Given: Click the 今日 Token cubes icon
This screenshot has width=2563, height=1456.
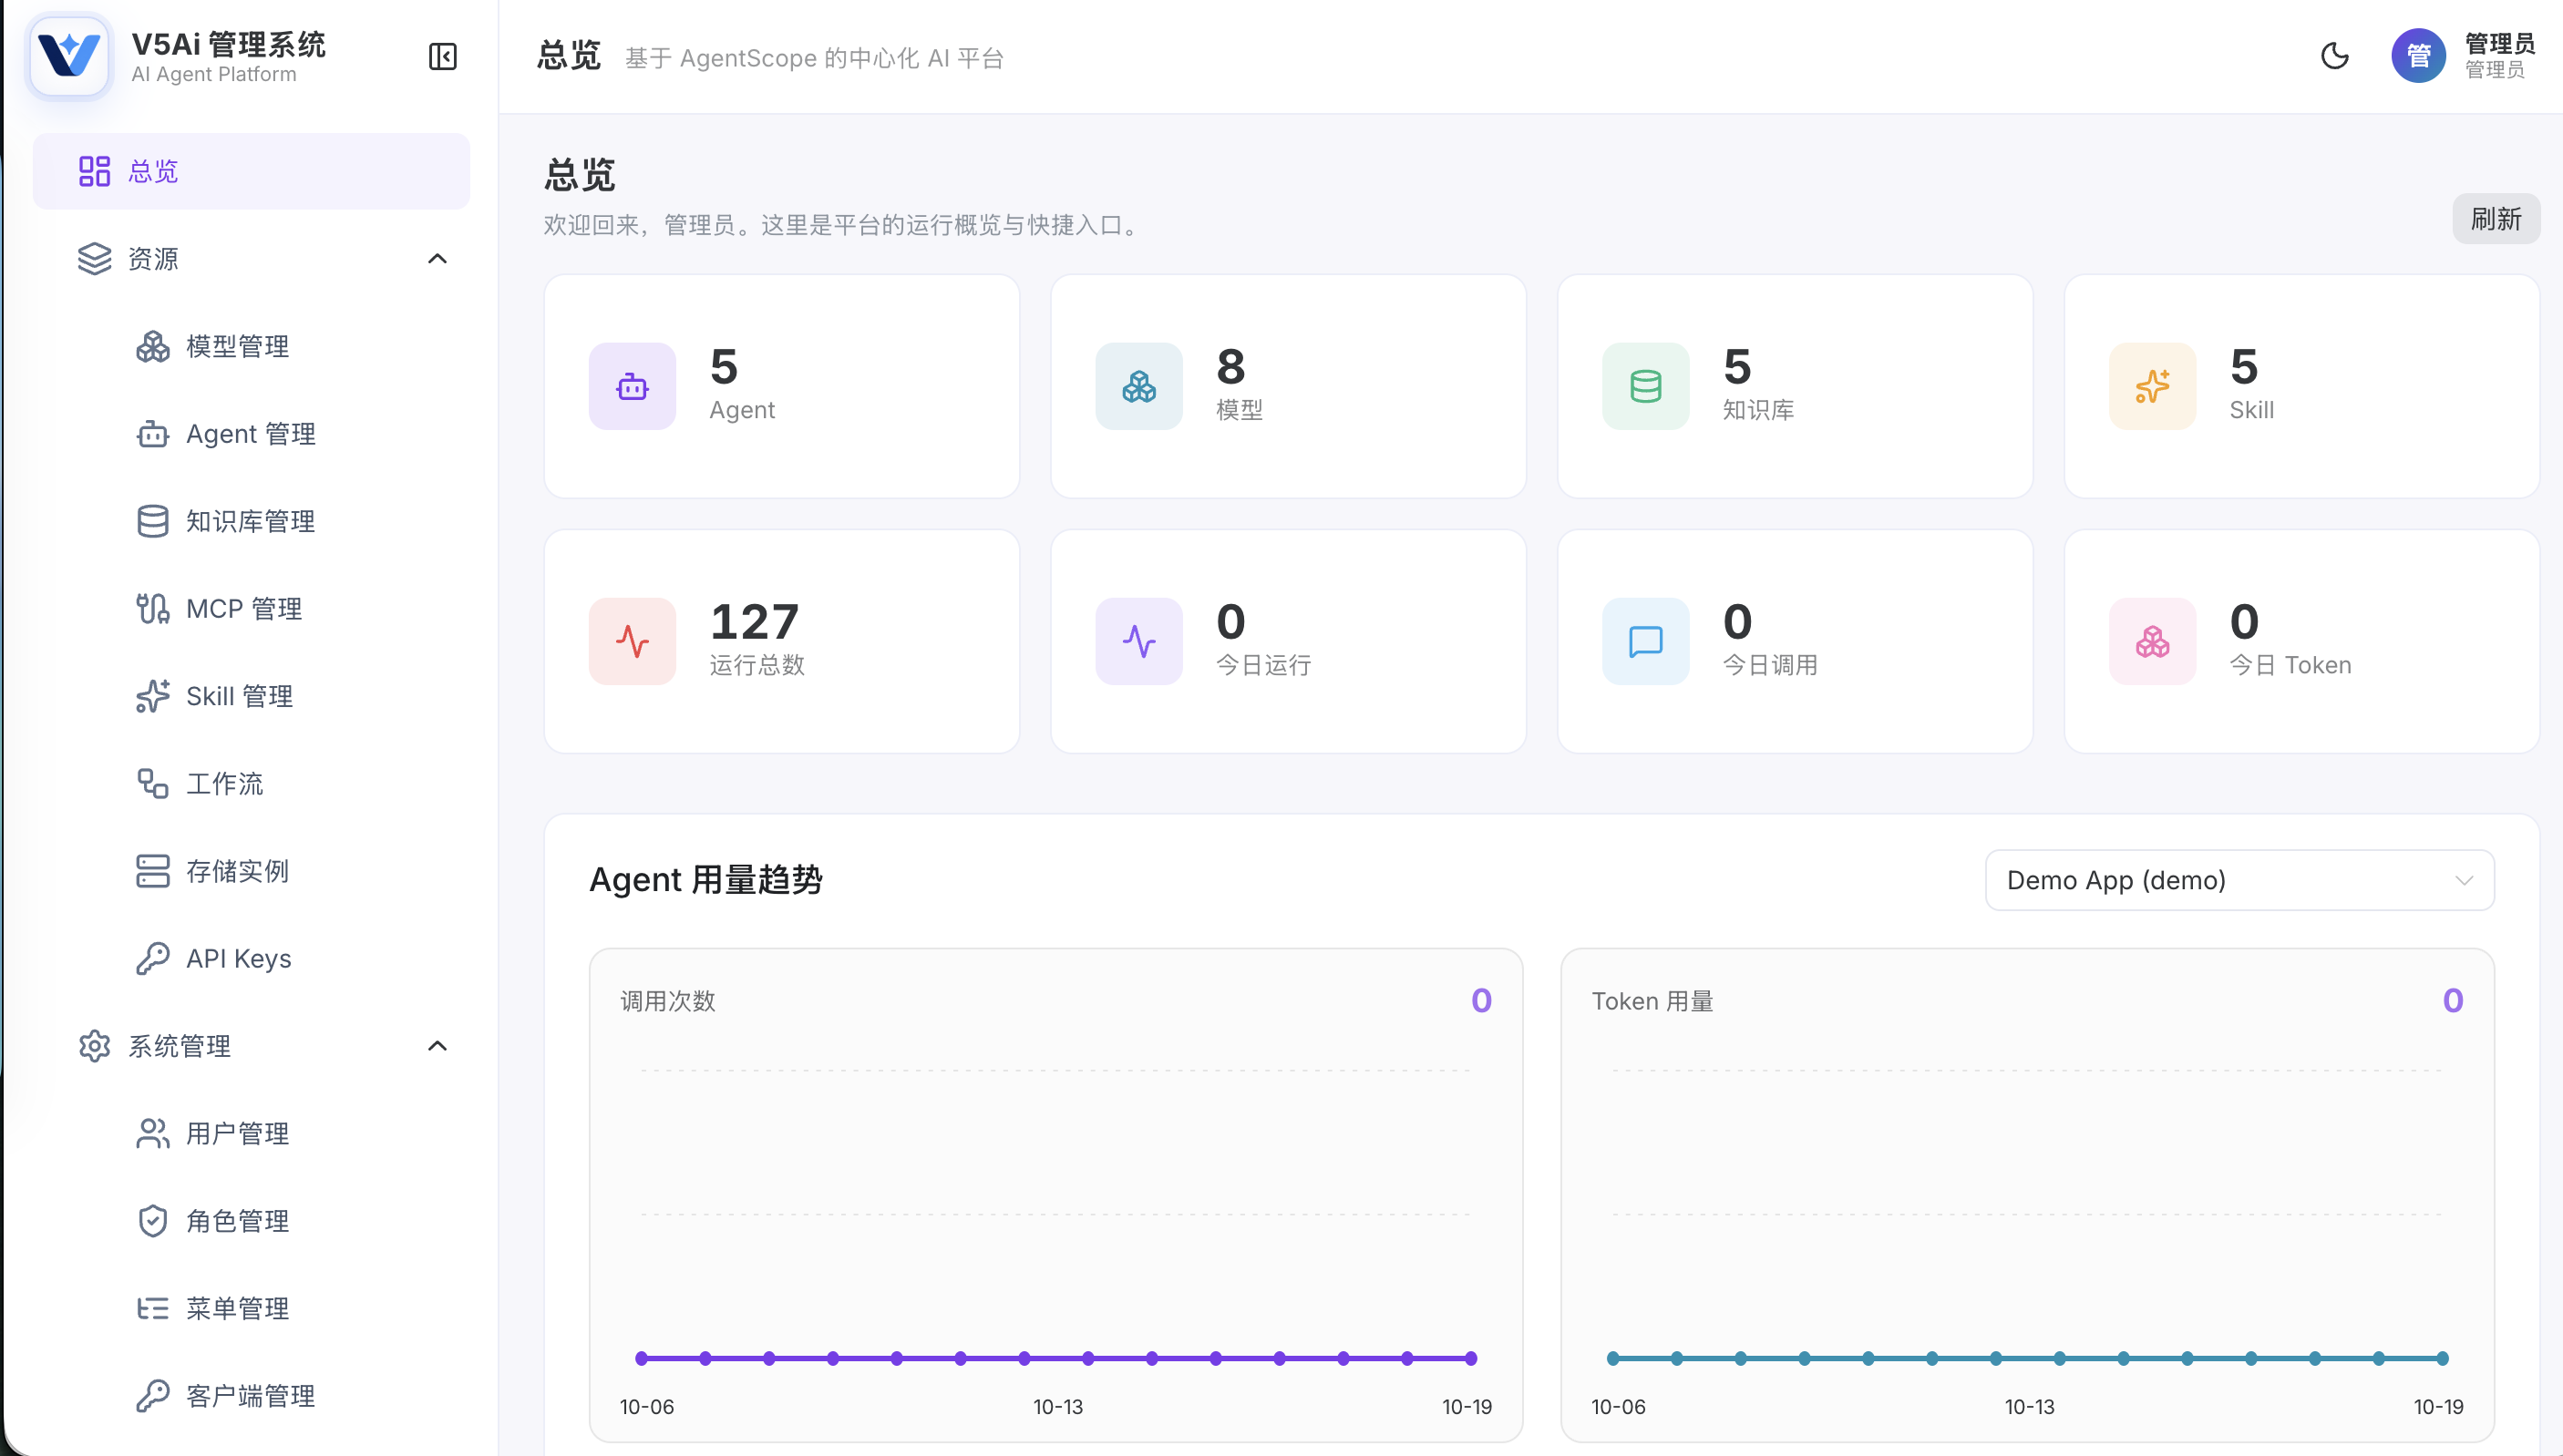Looking at the screenshot, I should click(2153, 641).
